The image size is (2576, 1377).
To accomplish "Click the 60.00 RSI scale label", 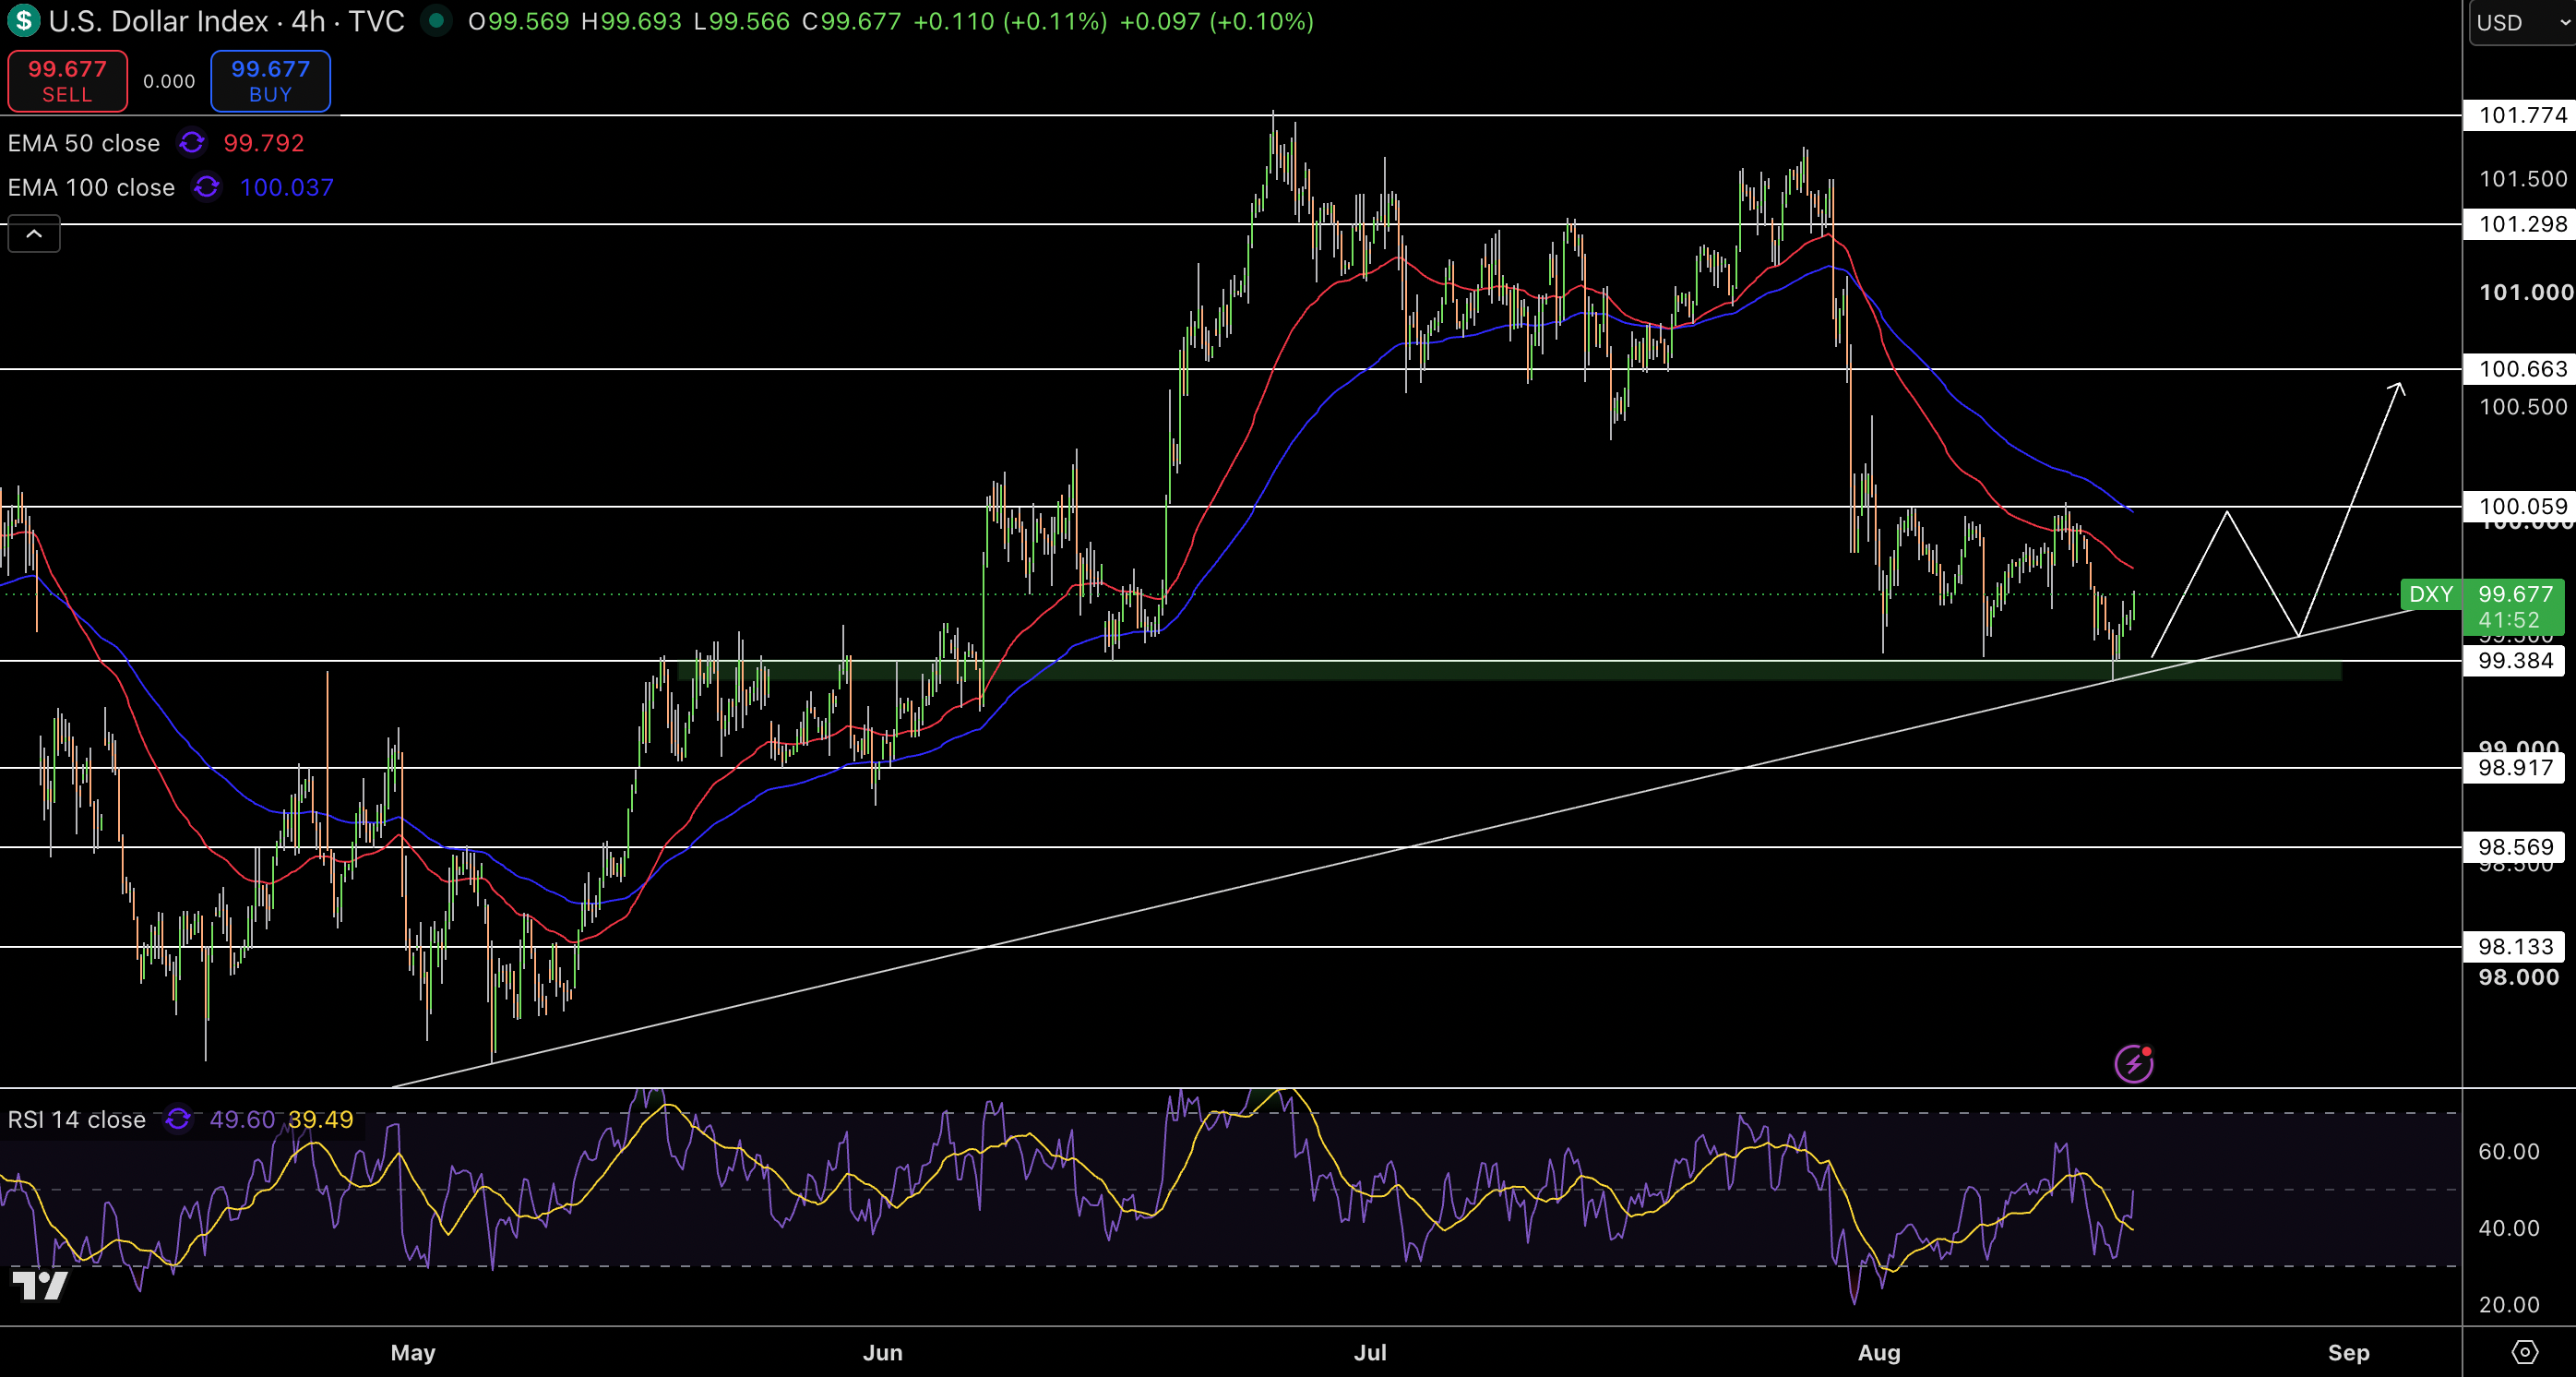I will click(2509, 1151).
